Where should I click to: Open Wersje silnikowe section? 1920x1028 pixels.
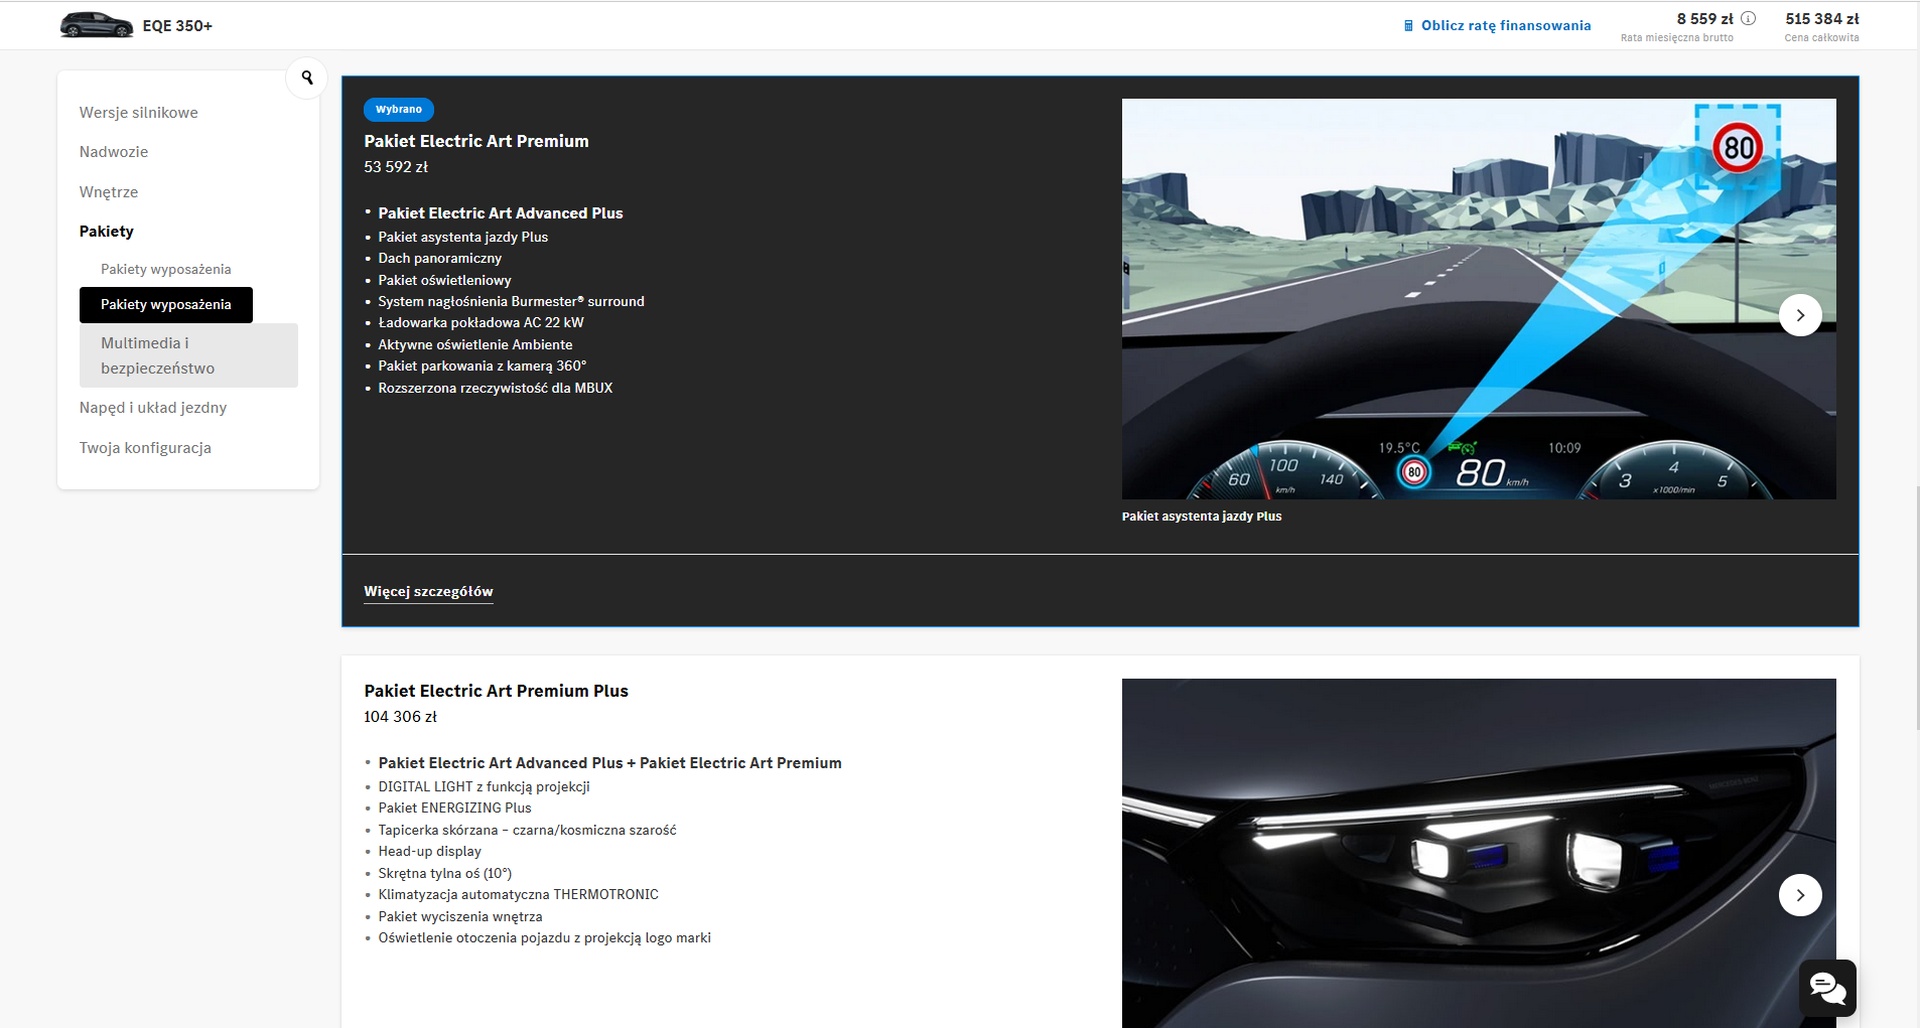click(x=139, y=112)
